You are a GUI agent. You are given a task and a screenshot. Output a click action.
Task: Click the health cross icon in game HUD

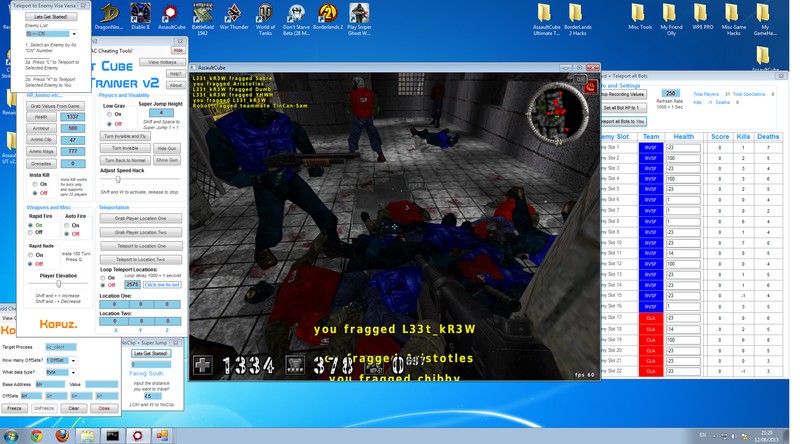click(x=203, y=365)
